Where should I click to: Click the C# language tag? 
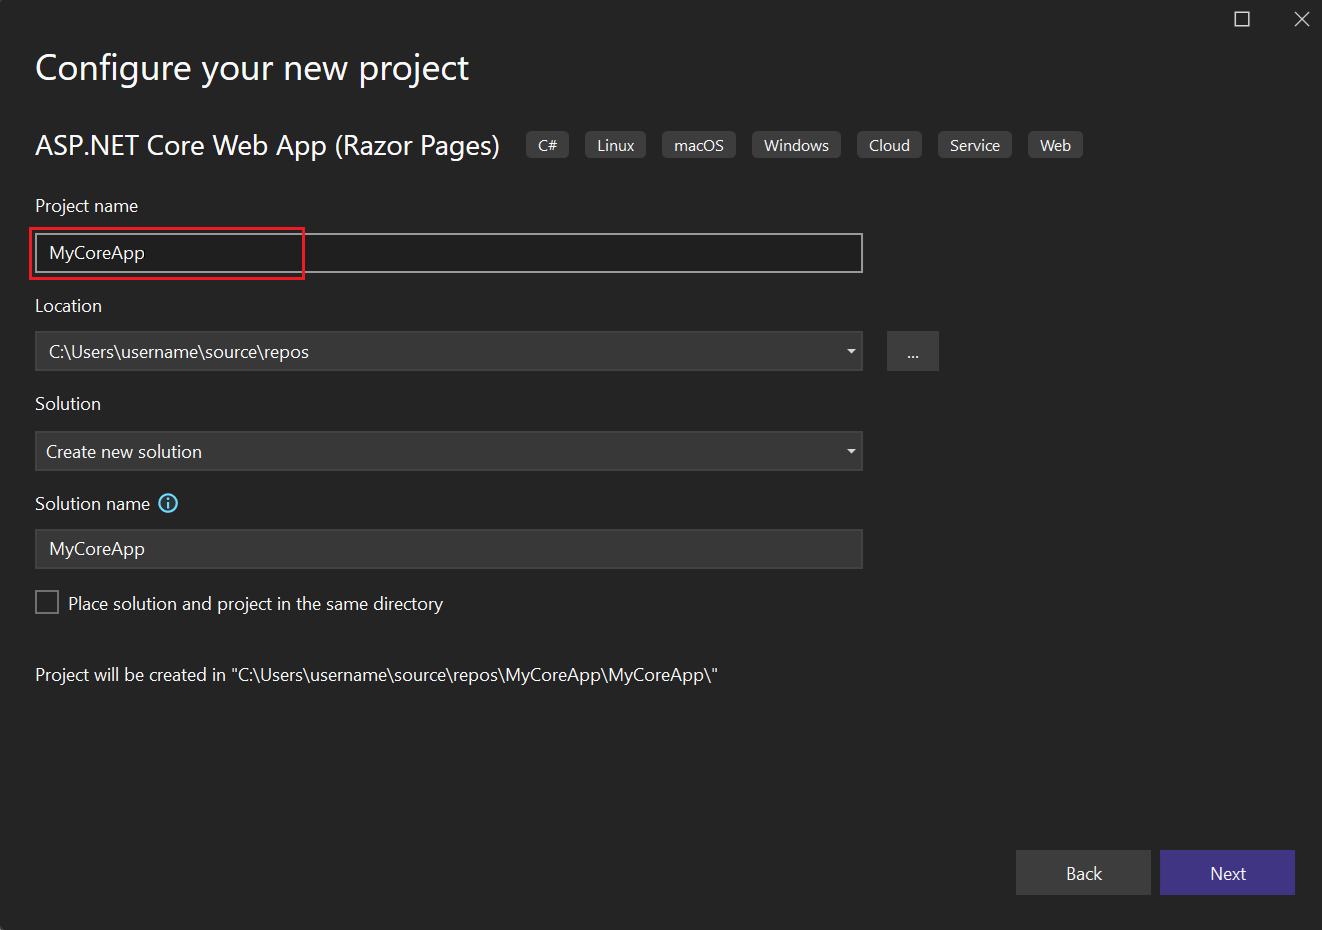[547, 144]
